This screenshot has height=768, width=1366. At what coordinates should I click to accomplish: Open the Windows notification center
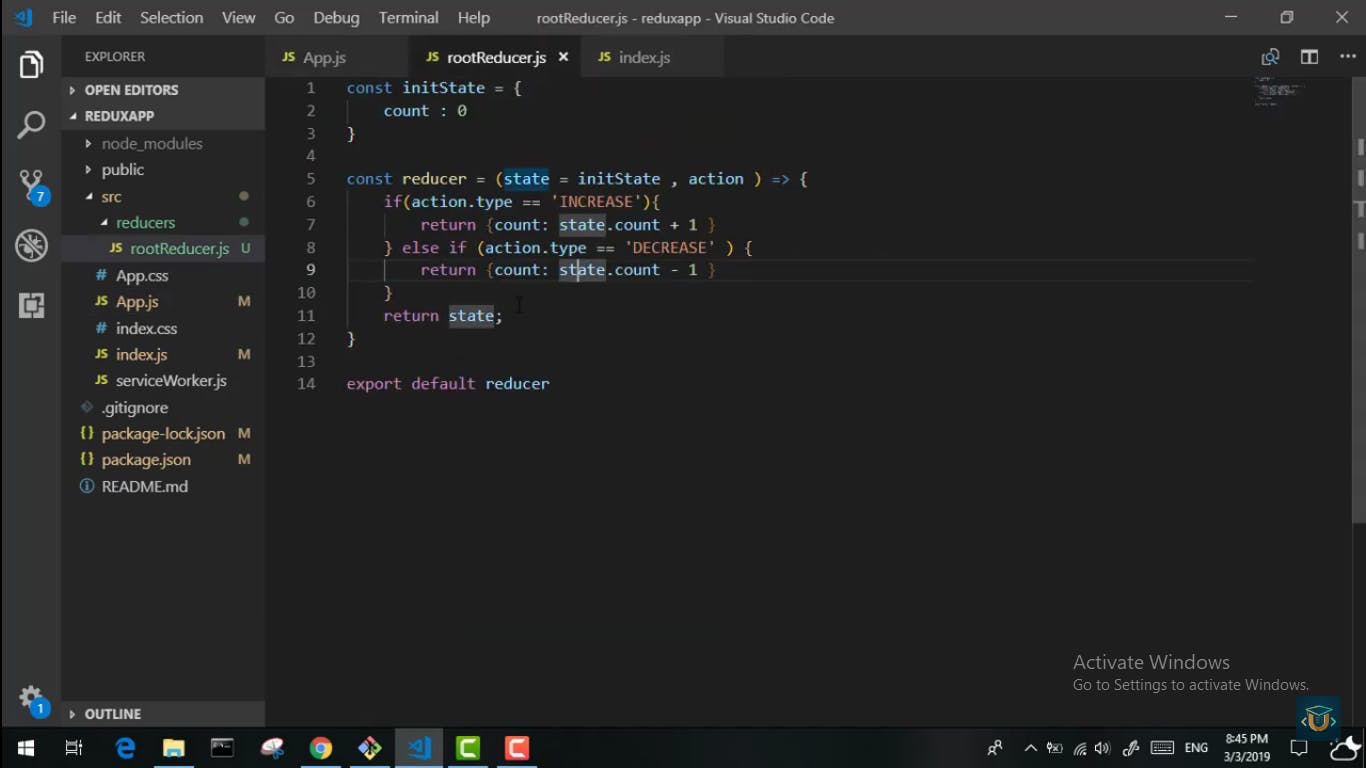(1299, 748)
